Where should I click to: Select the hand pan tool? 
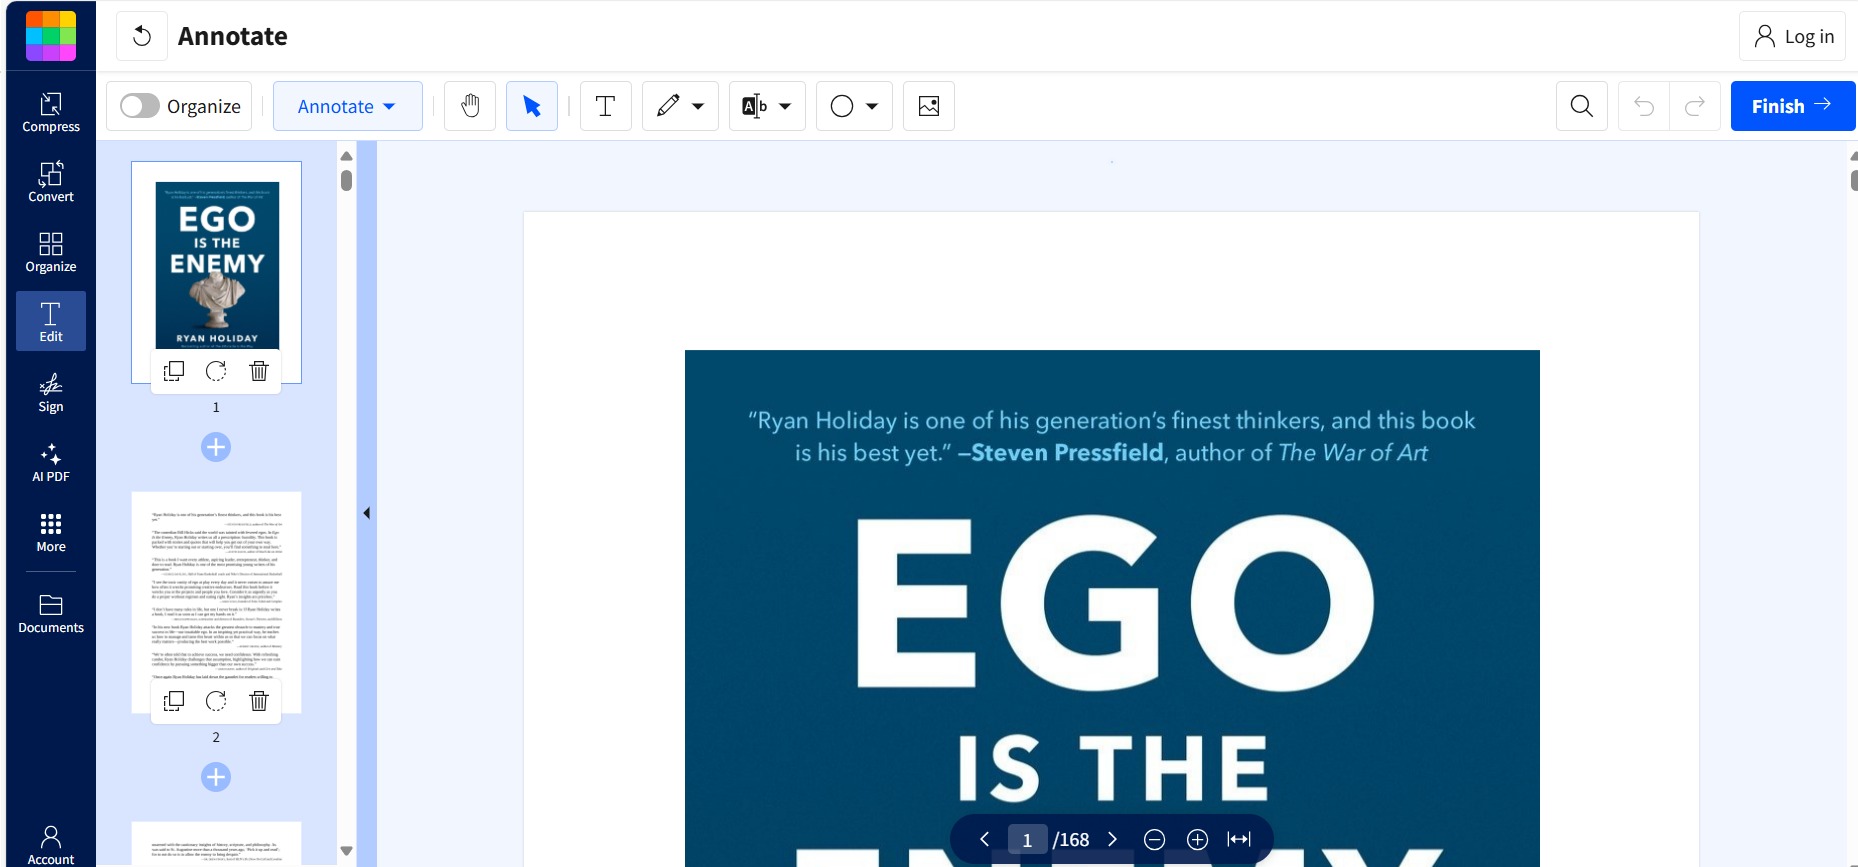click(x=470, y=106)
